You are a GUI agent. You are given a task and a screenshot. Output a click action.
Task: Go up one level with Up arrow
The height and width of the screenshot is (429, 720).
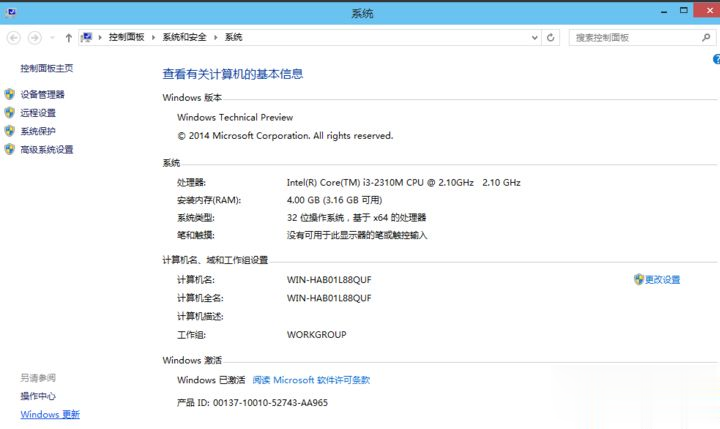point(68,38)
